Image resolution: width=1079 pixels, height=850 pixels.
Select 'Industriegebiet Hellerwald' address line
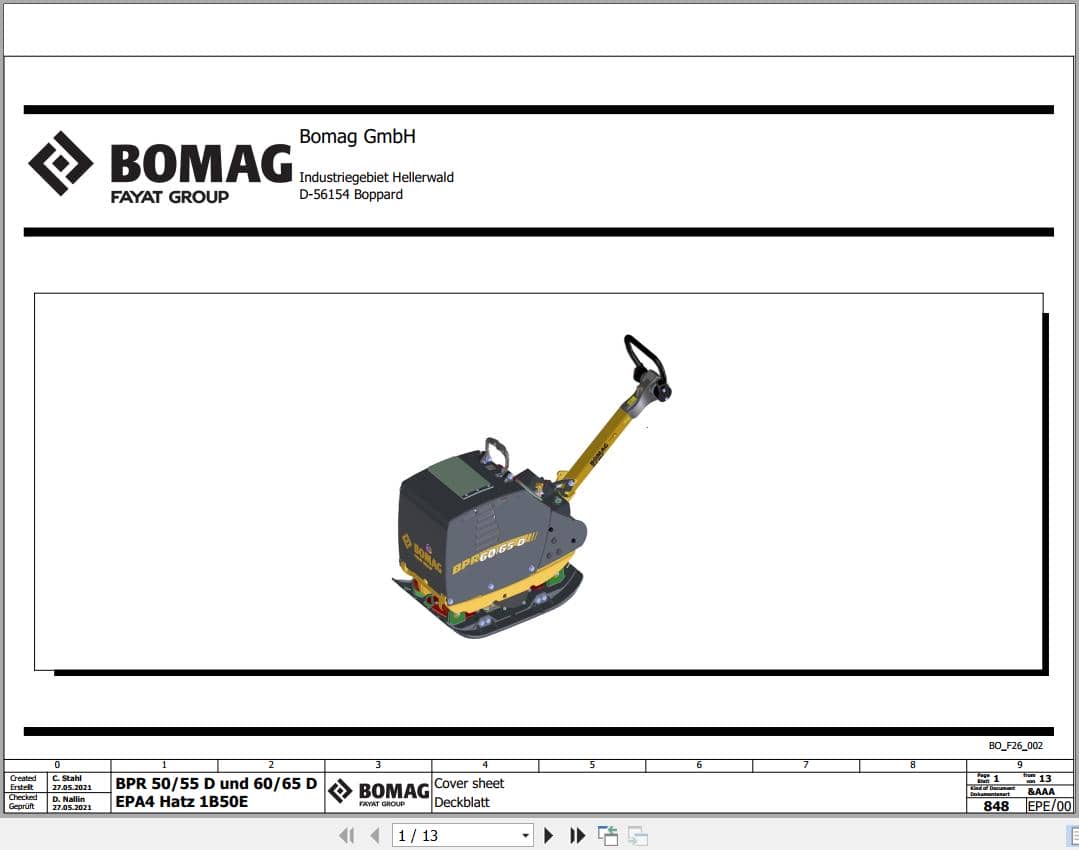(x=376, y=177)
